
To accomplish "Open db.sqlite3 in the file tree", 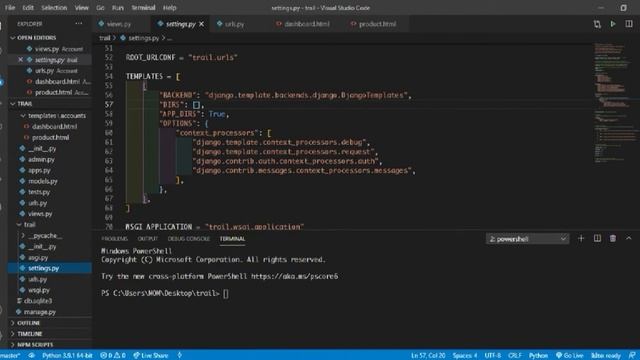I will (x=38, y=301).
